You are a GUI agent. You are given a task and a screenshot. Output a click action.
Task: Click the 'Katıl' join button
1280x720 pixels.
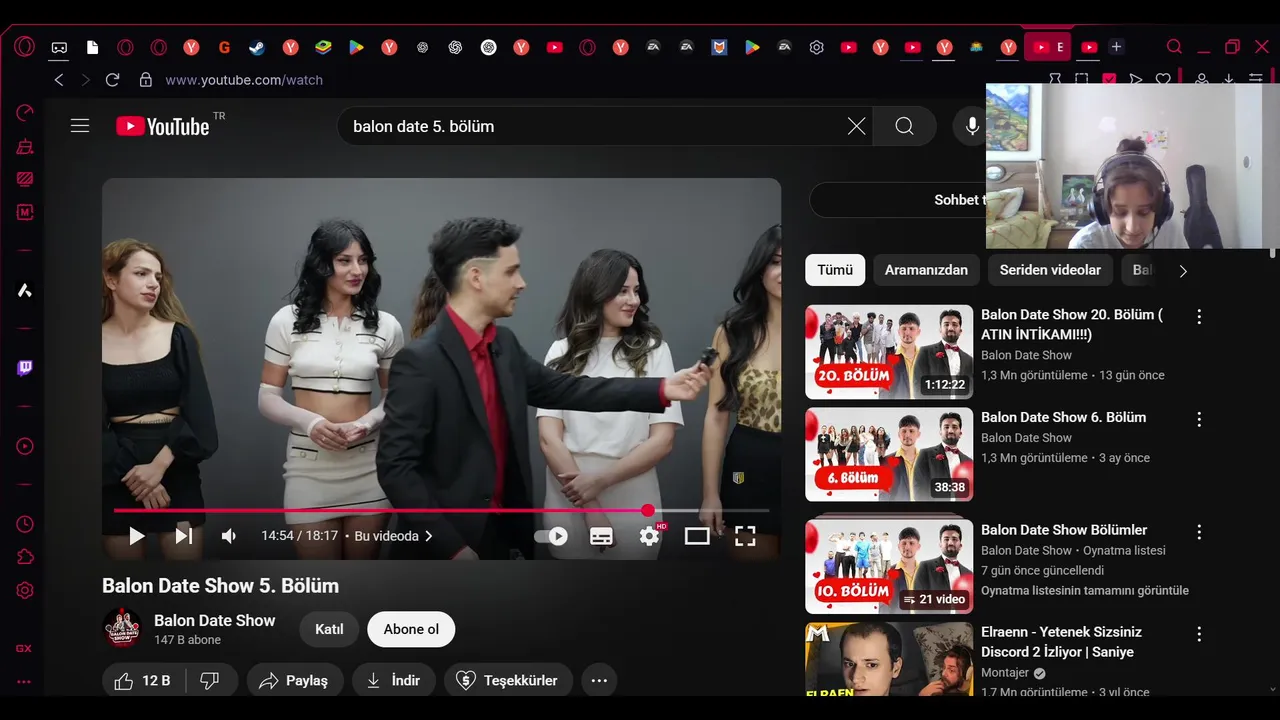[329, 629]
